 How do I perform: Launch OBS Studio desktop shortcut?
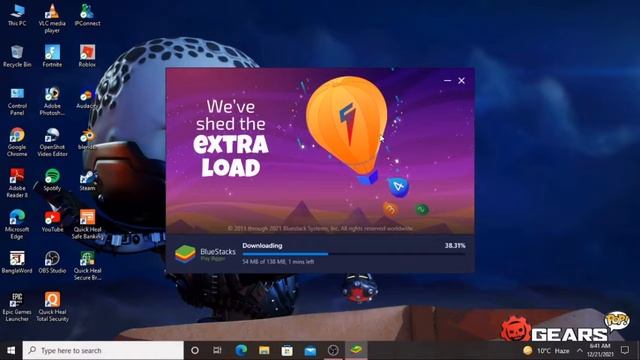coord(52,262)
